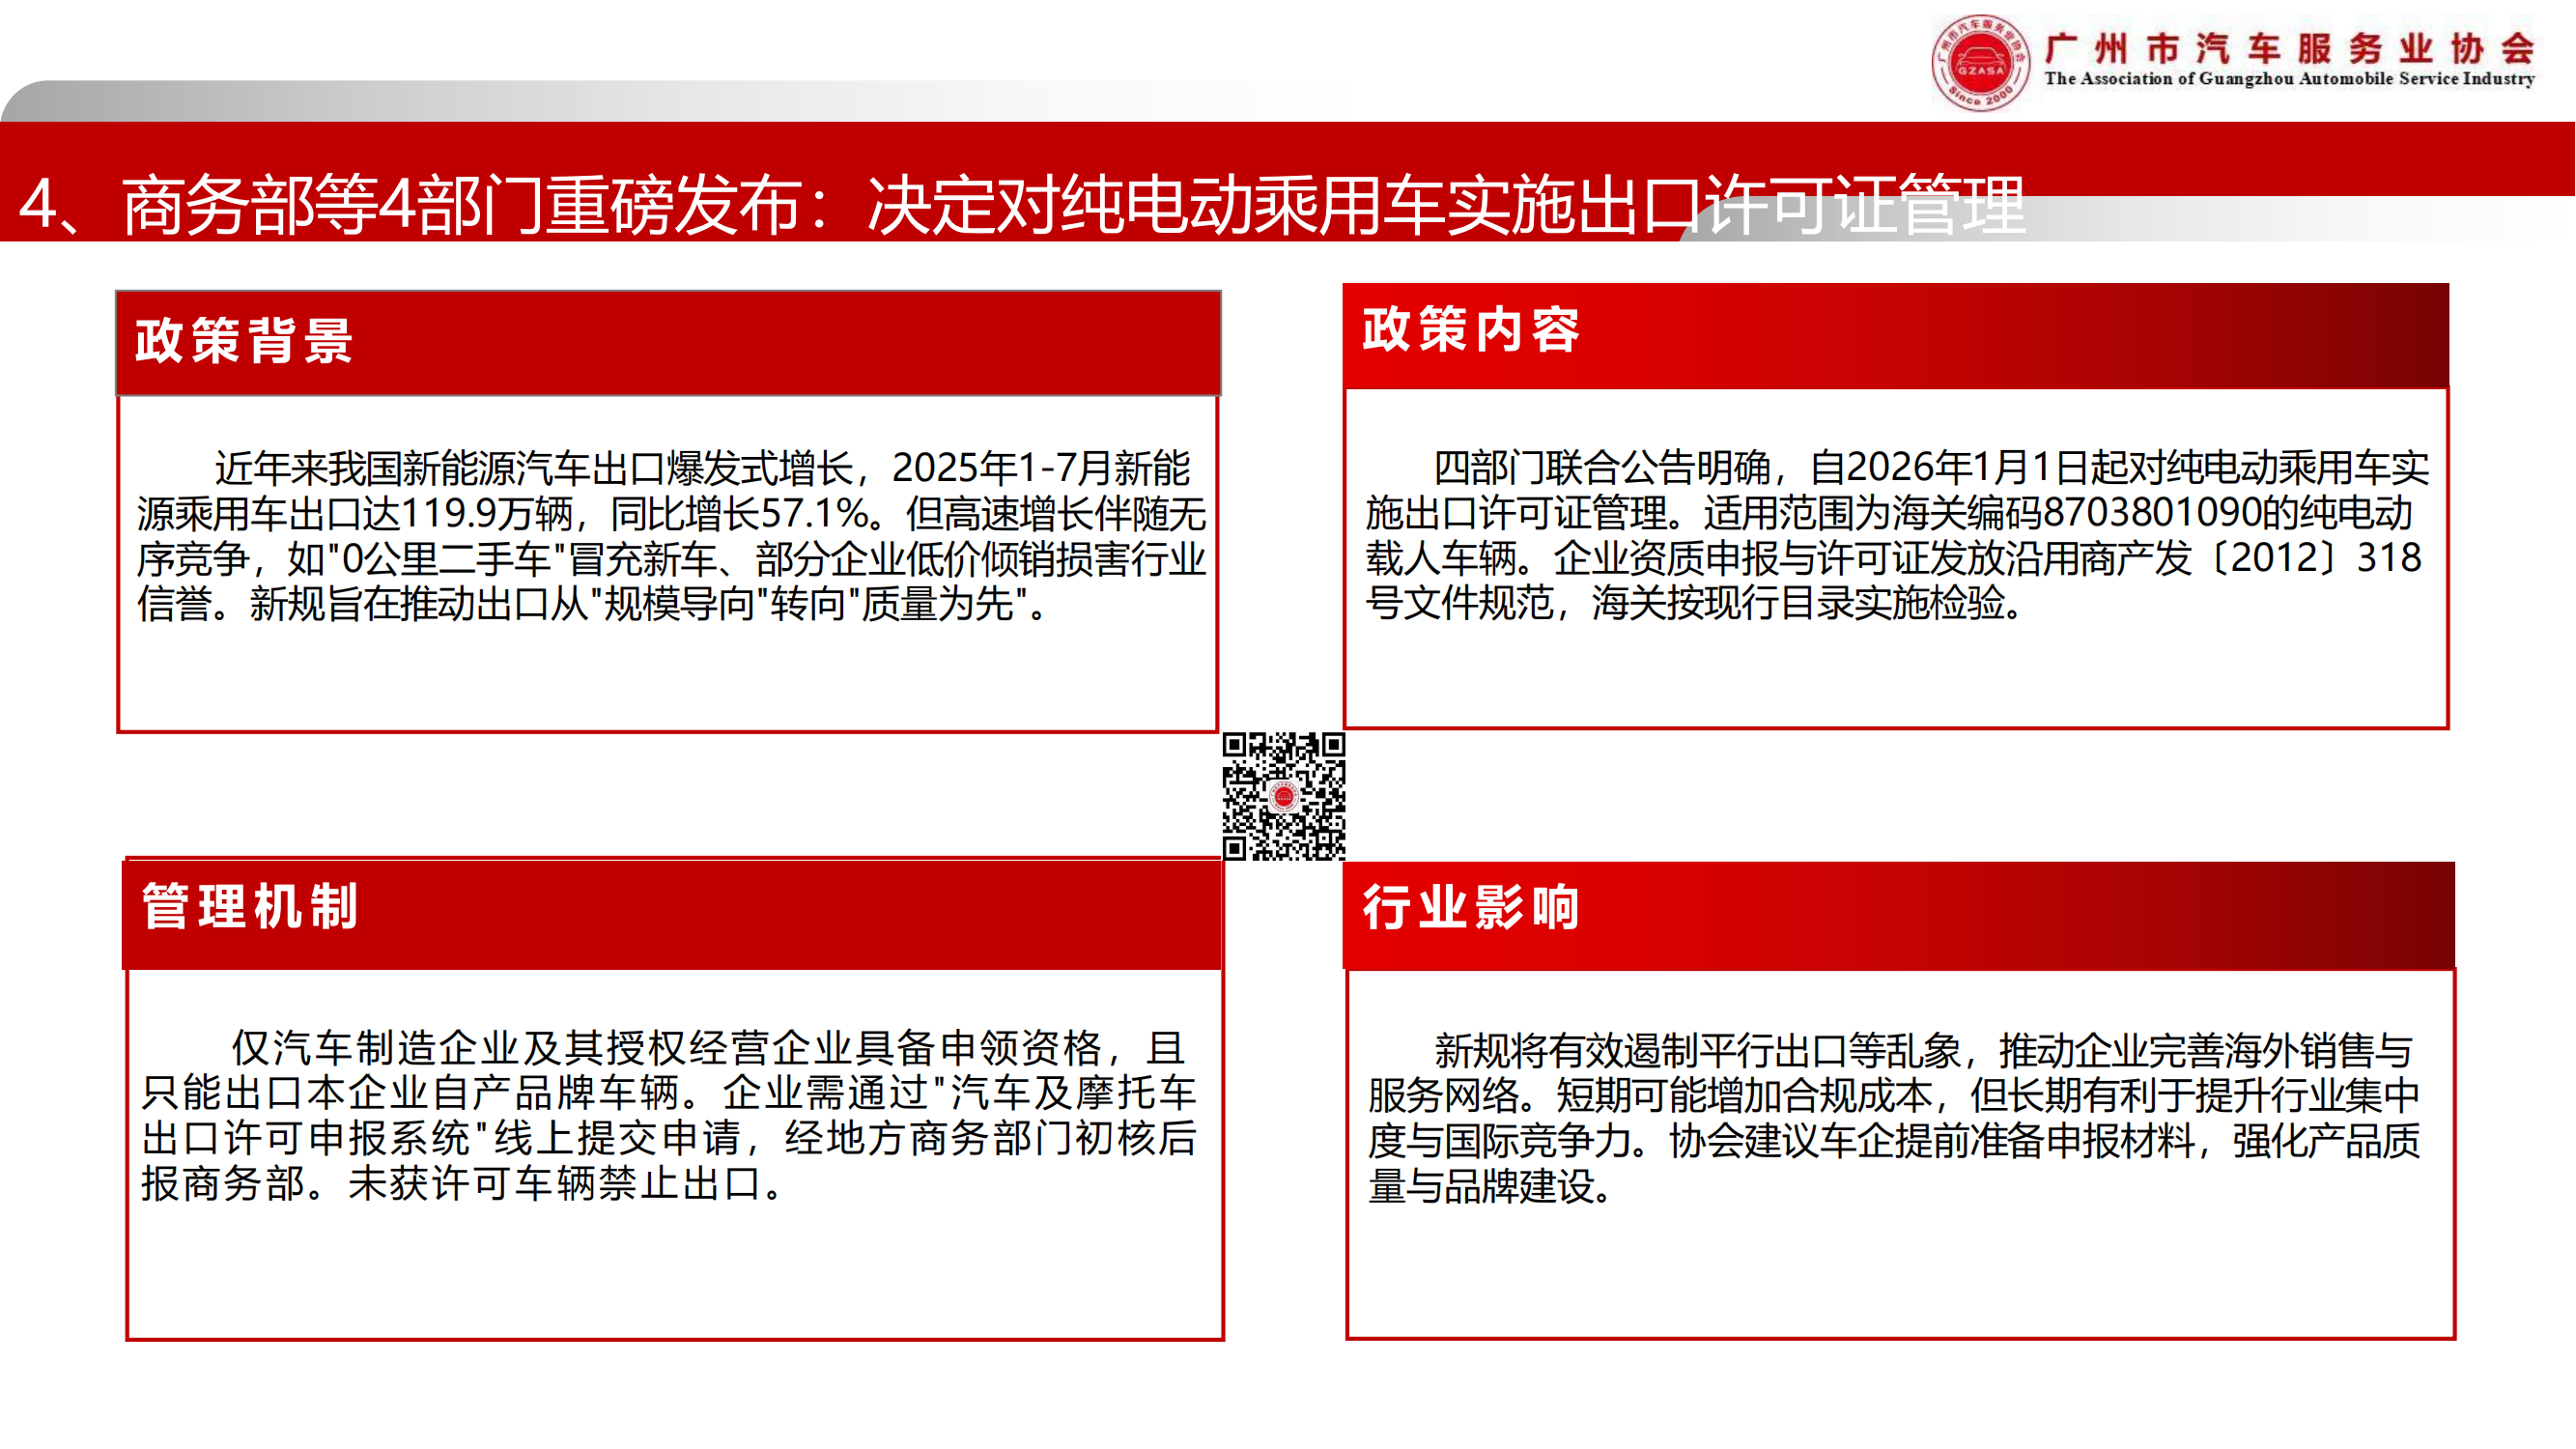Click the 管理机制 section header

click(250, 906)
